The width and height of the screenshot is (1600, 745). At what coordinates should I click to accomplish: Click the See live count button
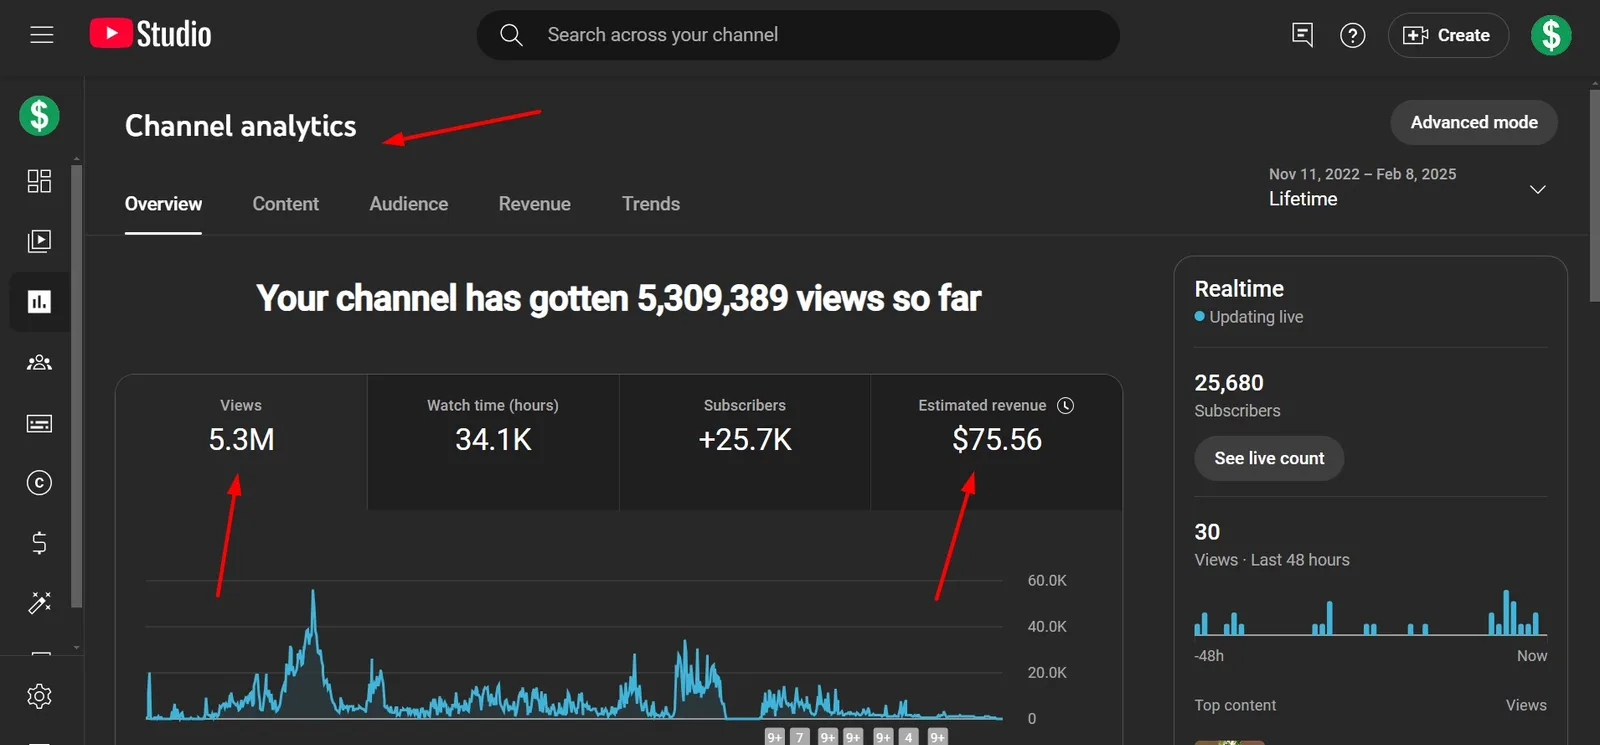click(x=1269, y=458)
